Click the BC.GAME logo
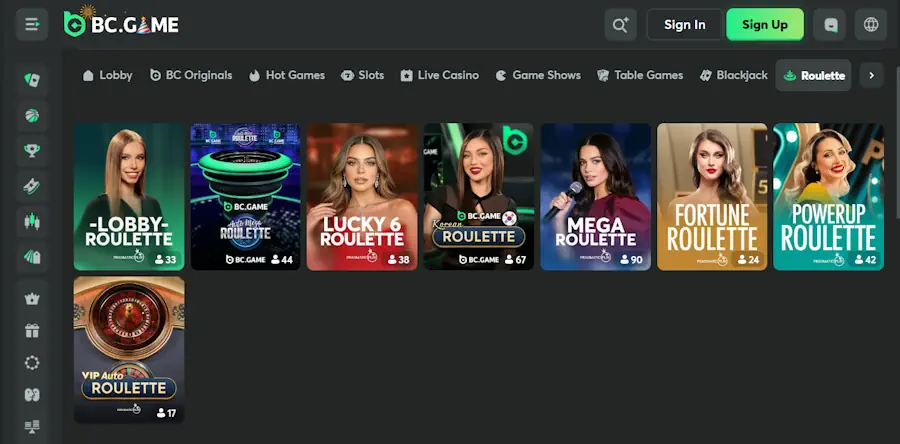This screenshot has width=900, height=444. tap(121, 22)
